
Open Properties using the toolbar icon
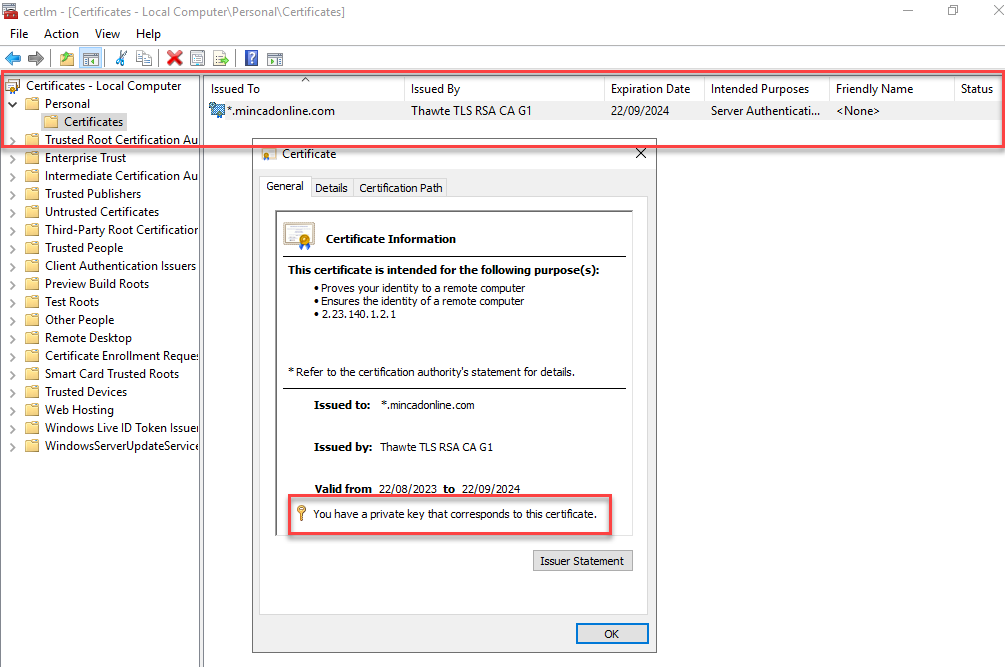click(x=196, y=58)
